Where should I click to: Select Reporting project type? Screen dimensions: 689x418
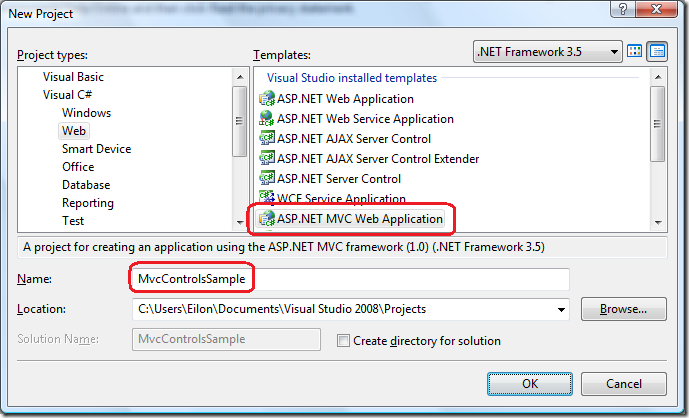[87, 203]
